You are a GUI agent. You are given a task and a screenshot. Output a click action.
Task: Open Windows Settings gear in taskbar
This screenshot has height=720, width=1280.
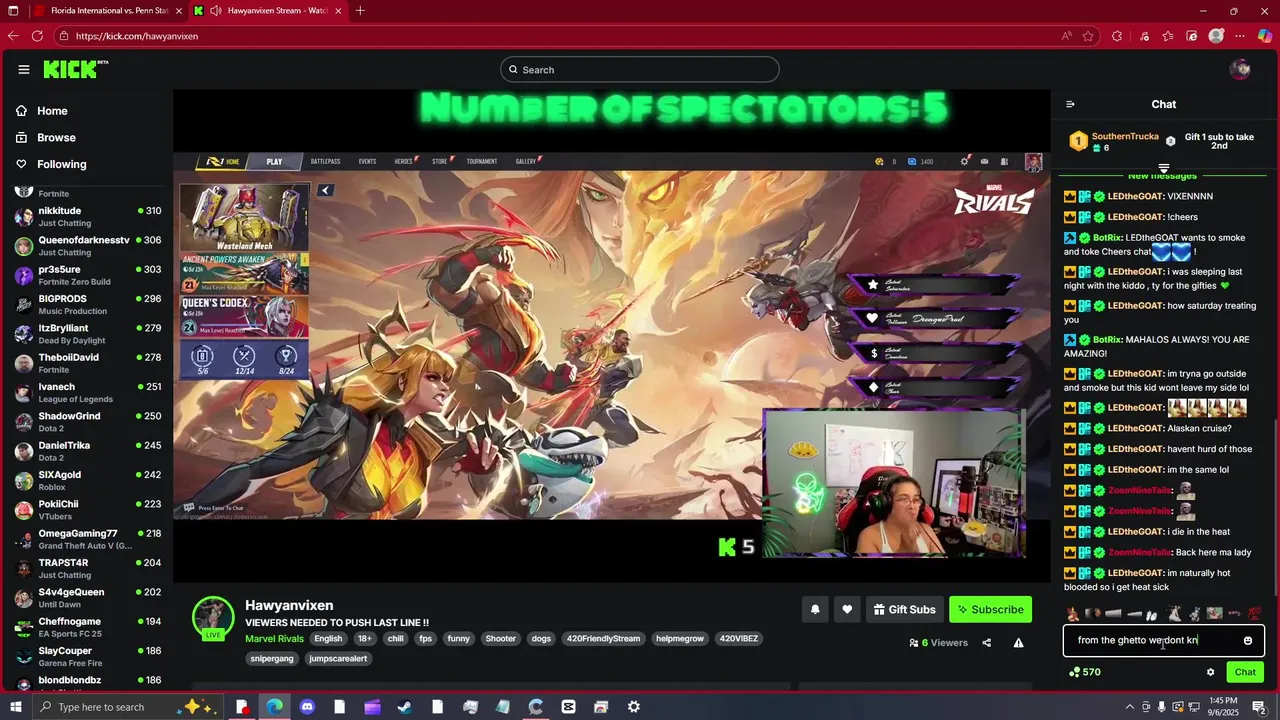tap(634, 707)
